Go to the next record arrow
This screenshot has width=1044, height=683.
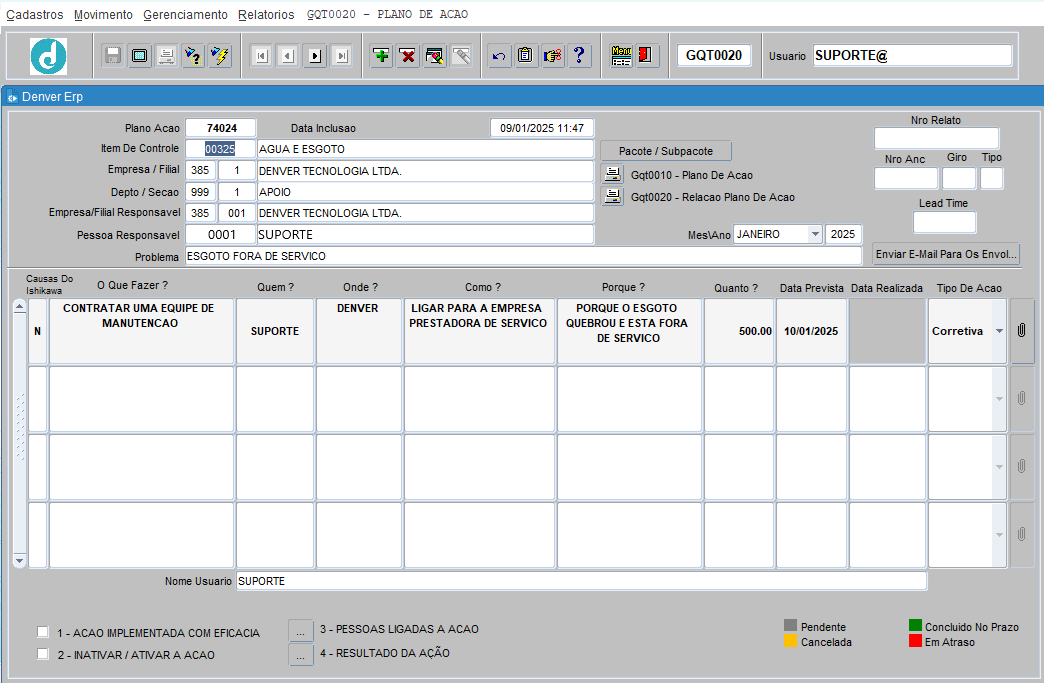[x=315, y=56]
